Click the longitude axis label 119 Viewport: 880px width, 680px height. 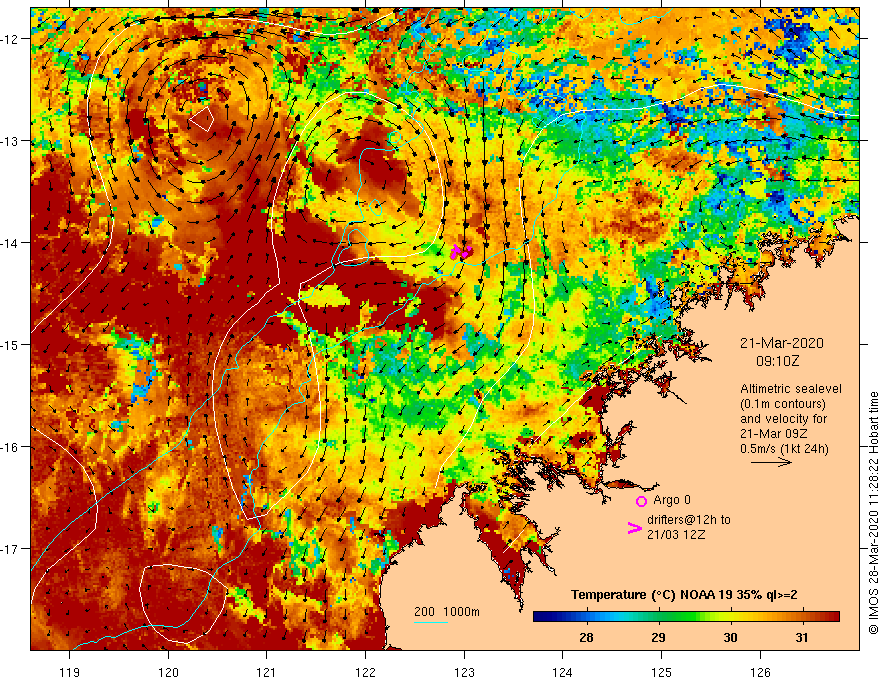tap(70, 672)
